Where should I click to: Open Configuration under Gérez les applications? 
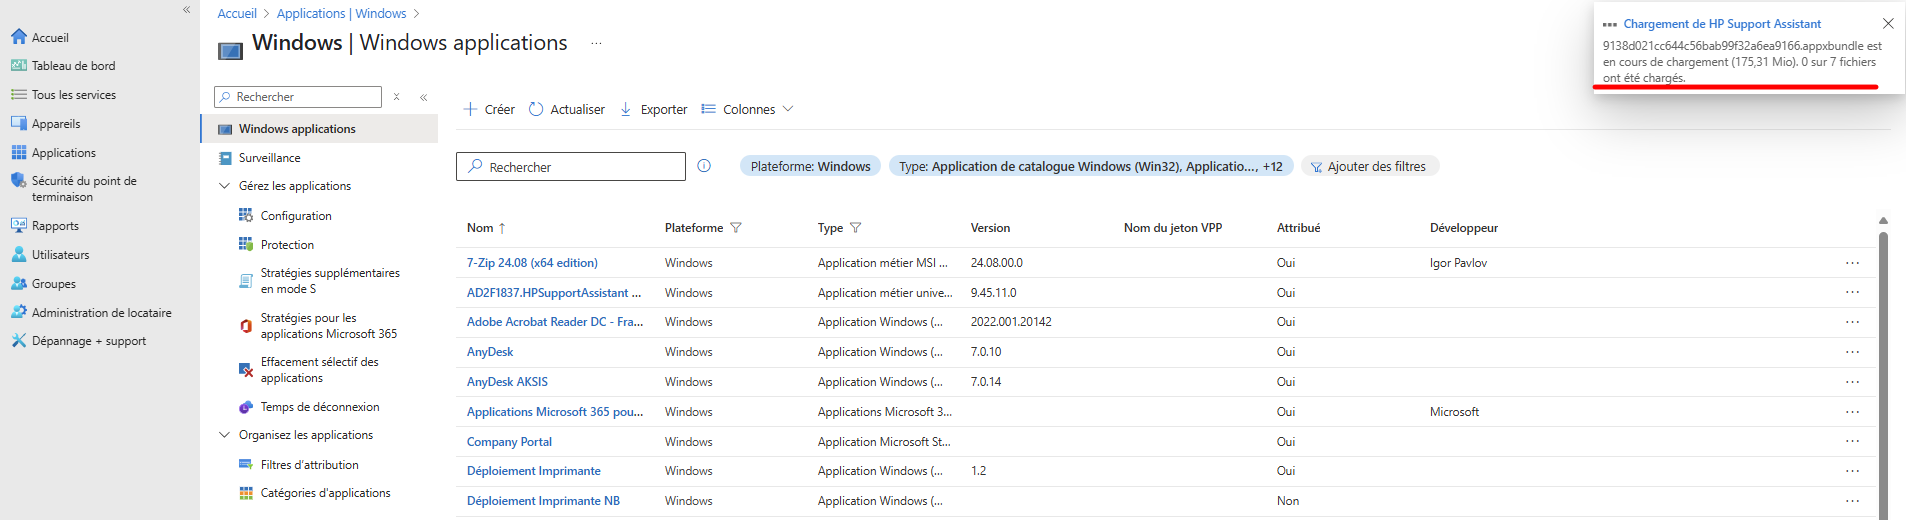point(295,216)
